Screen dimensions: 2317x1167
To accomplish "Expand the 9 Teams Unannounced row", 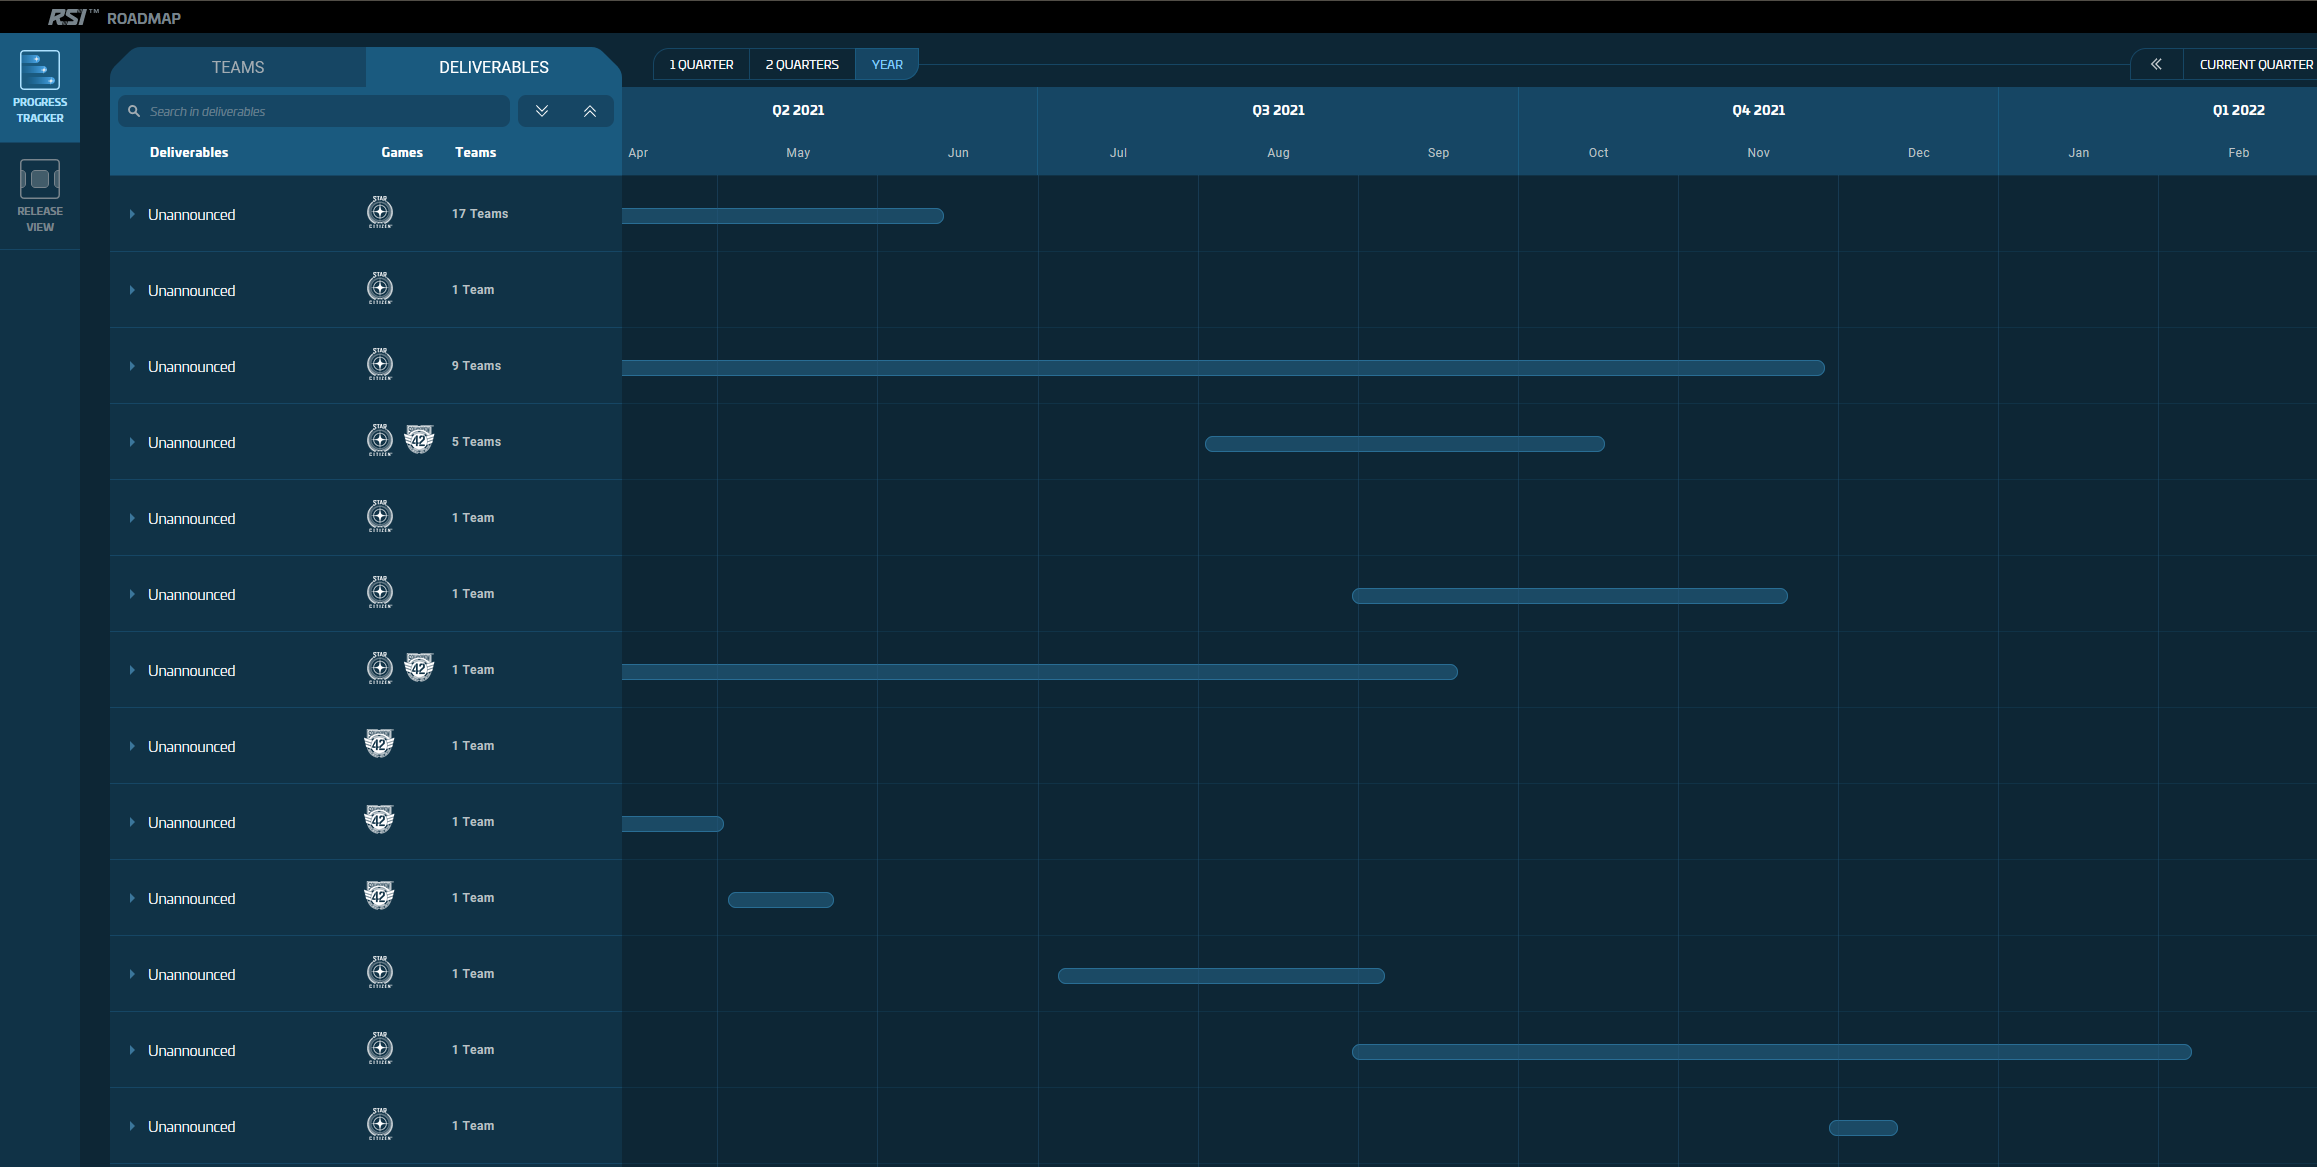I will [132, 366].
